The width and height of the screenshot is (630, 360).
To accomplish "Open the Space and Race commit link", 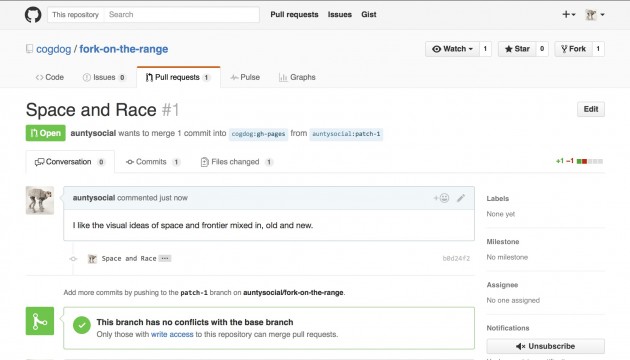I will pyautogui.click(x=129, y=258).
